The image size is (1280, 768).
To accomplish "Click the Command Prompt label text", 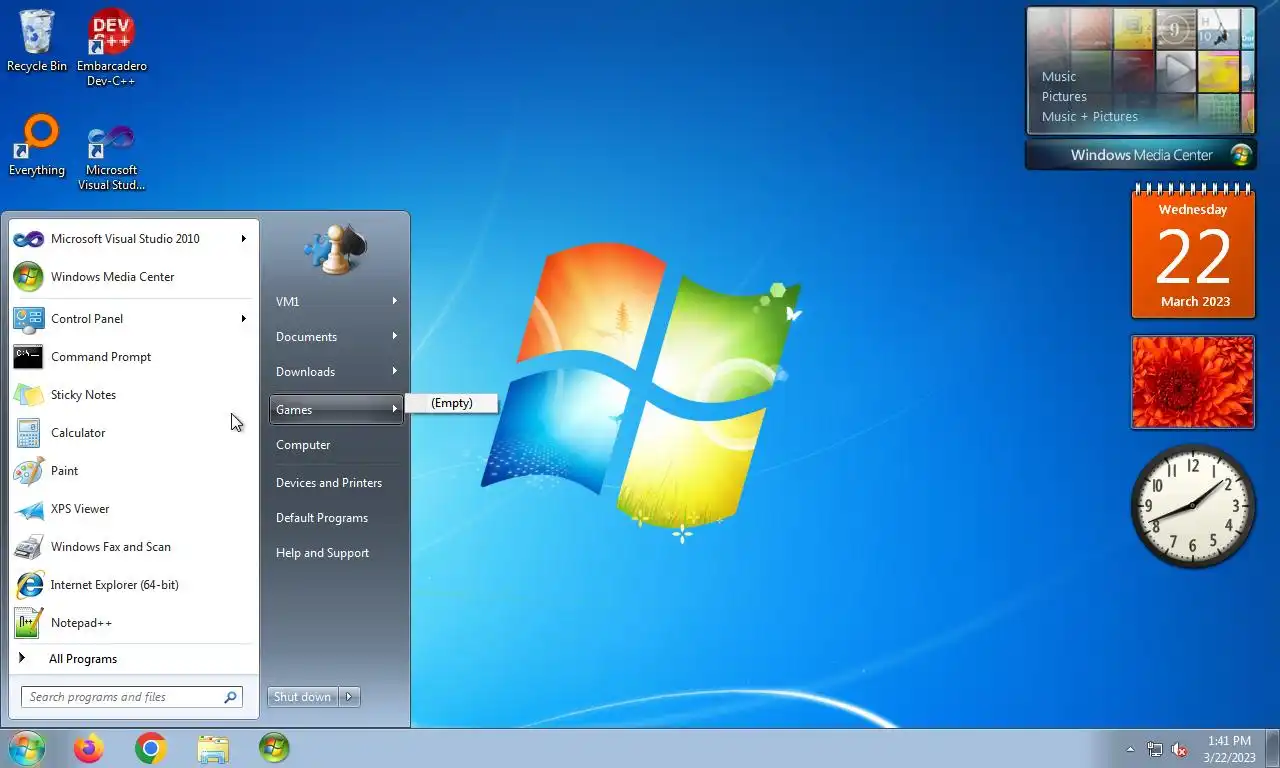I will point(101,357).
